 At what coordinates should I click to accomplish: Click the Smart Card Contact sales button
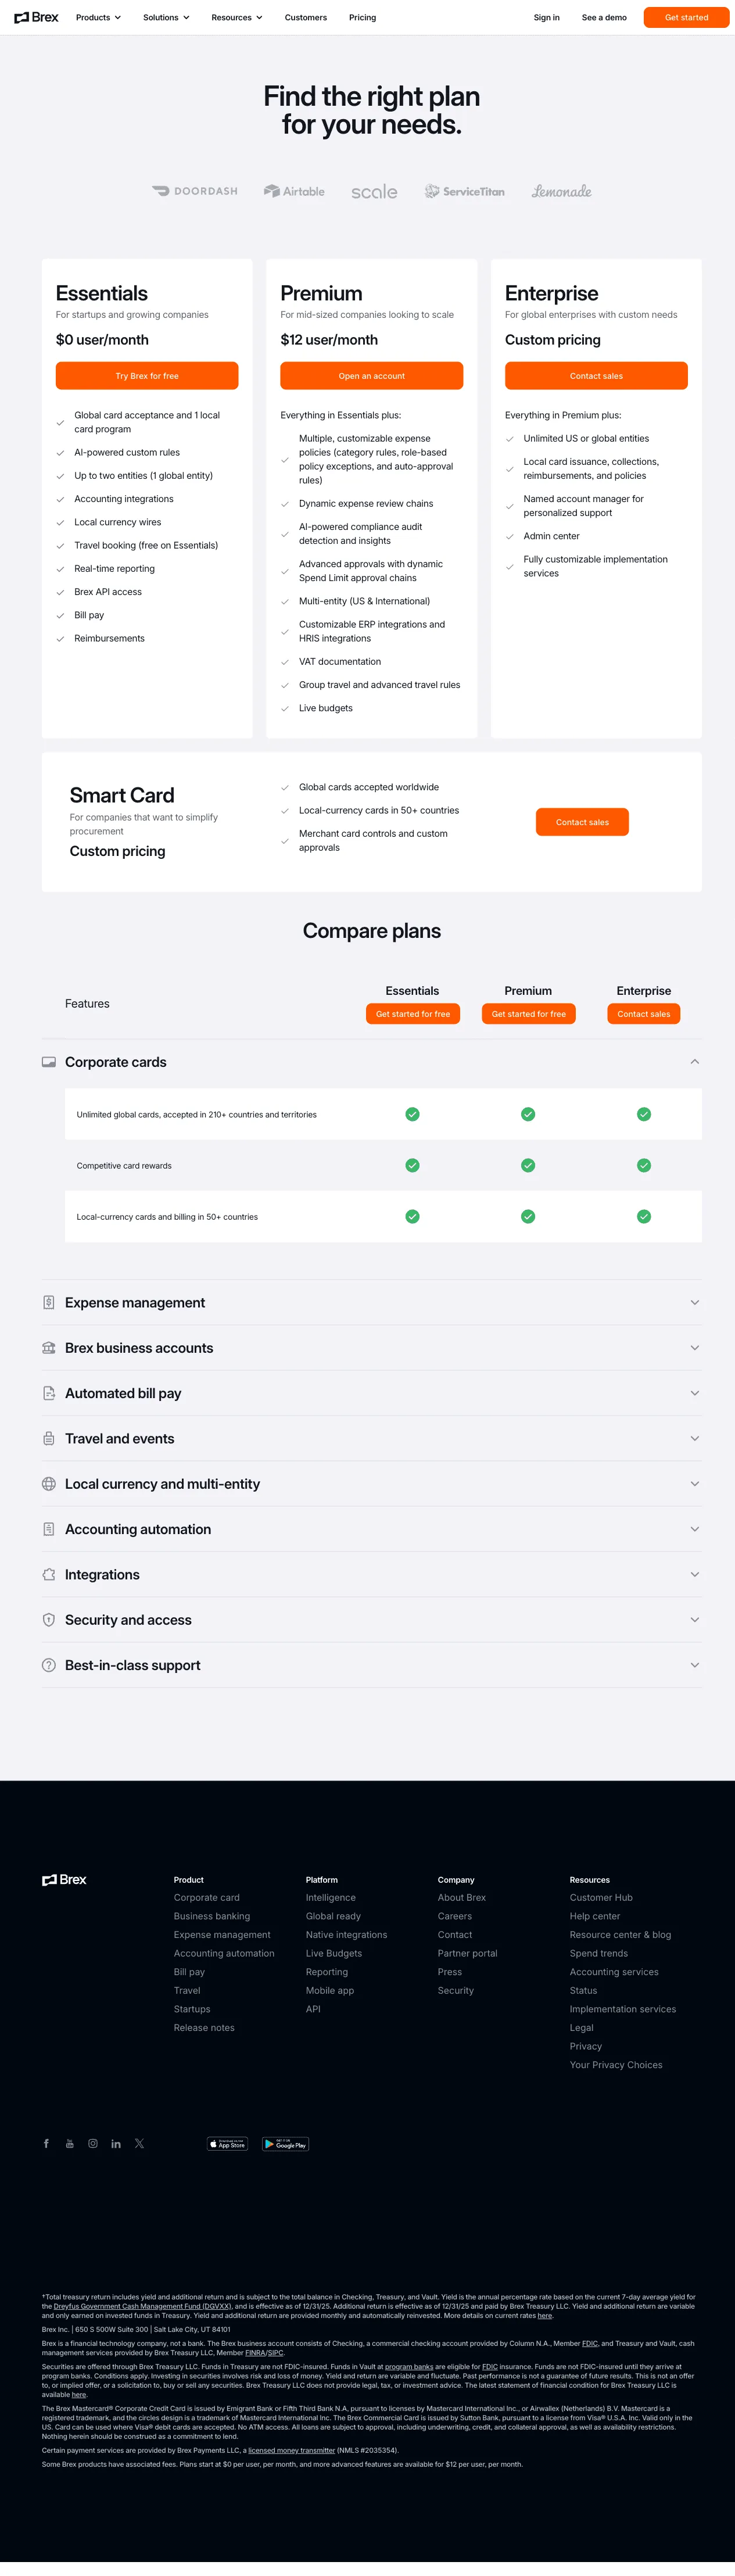582,822
